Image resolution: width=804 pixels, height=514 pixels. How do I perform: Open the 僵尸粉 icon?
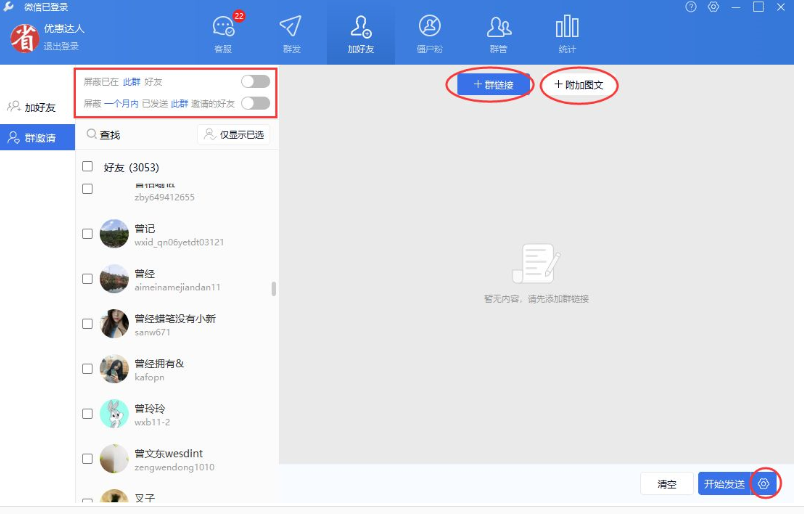pyautogui.click(x=429, y=32)
